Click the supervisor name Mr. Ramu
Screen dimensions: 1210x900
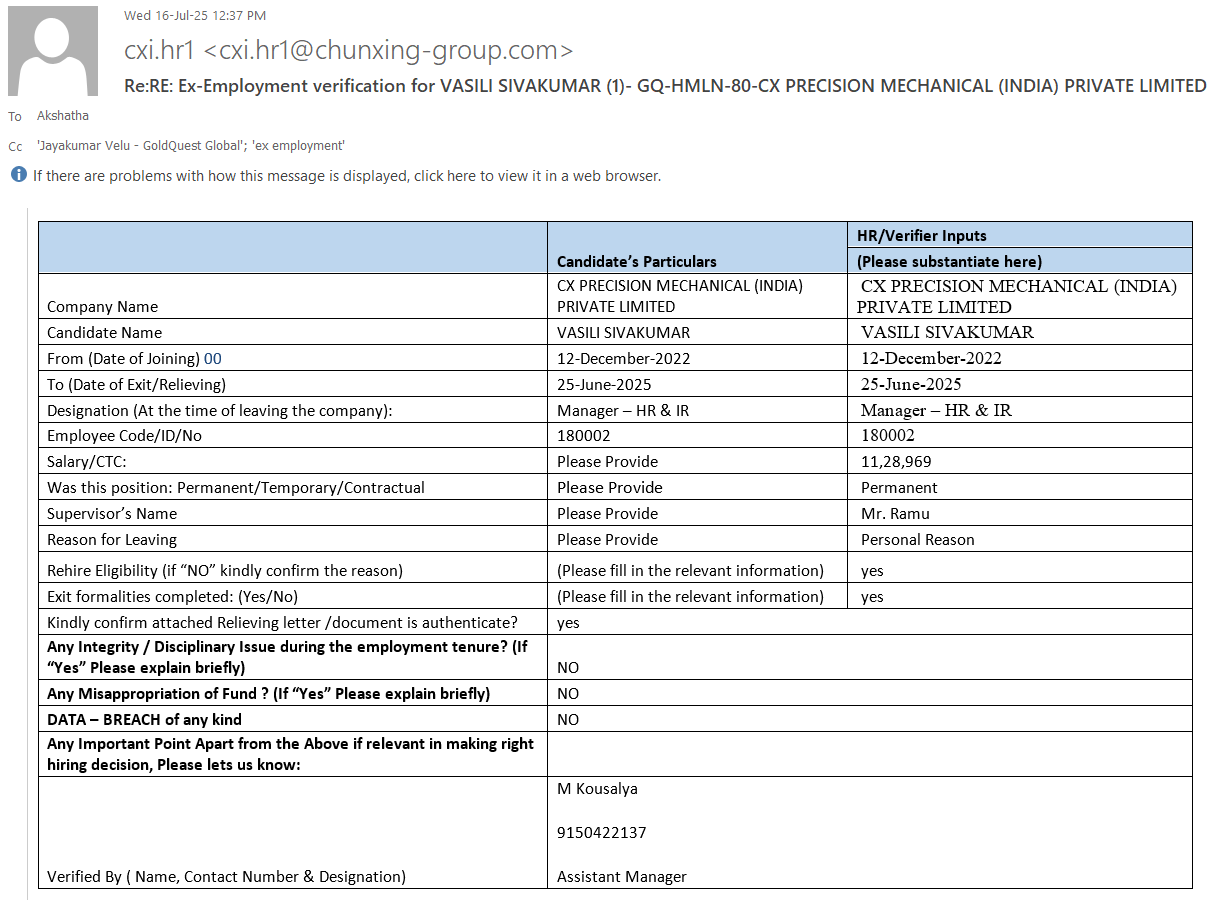click(x=895, y=514)
